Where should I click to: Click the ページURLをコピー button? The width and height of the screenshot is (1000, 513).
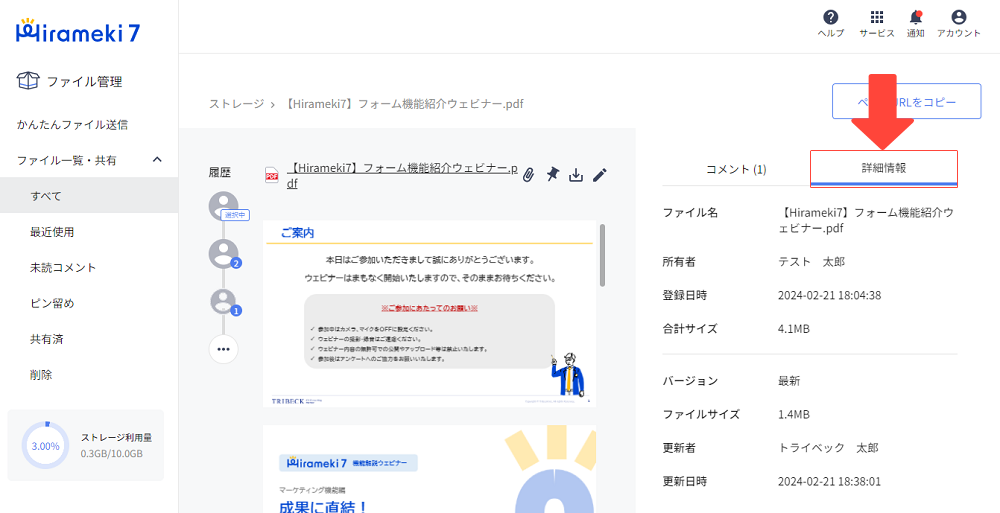pyautogui.click(x=906, y=101)
